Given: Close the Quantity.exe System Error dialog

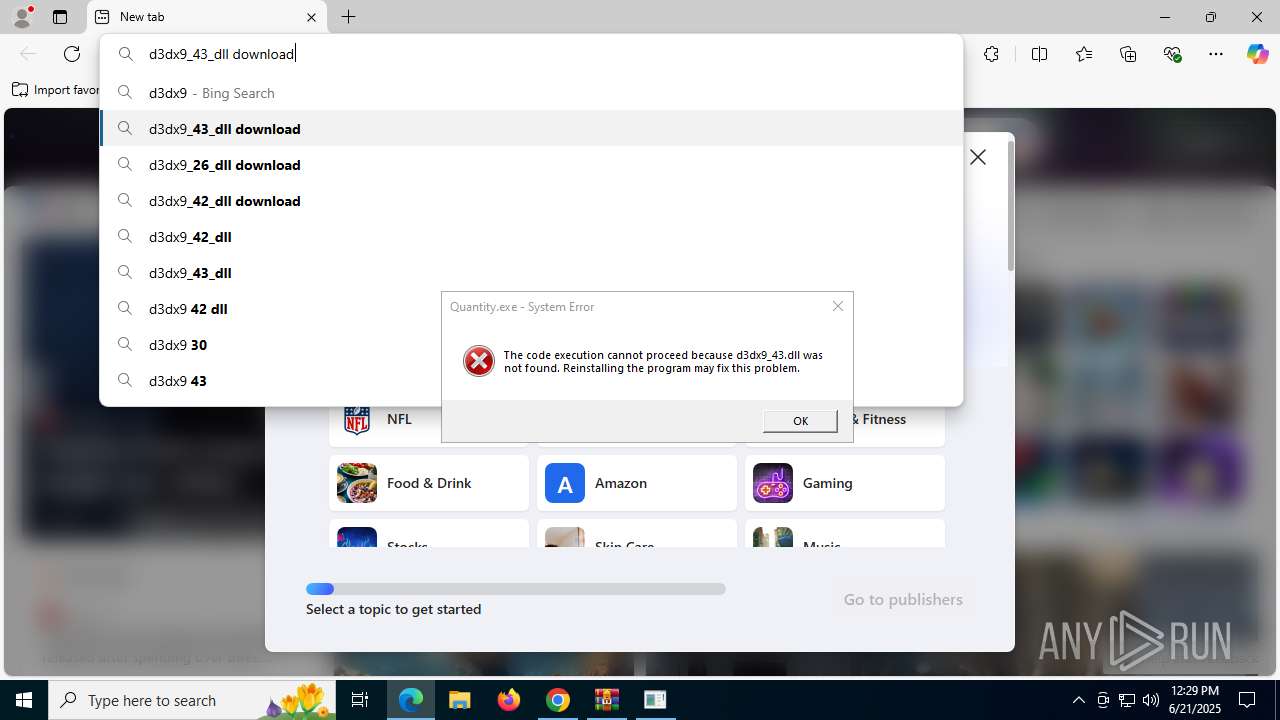Looking at the screenshot, I should (x=838, y=306).
